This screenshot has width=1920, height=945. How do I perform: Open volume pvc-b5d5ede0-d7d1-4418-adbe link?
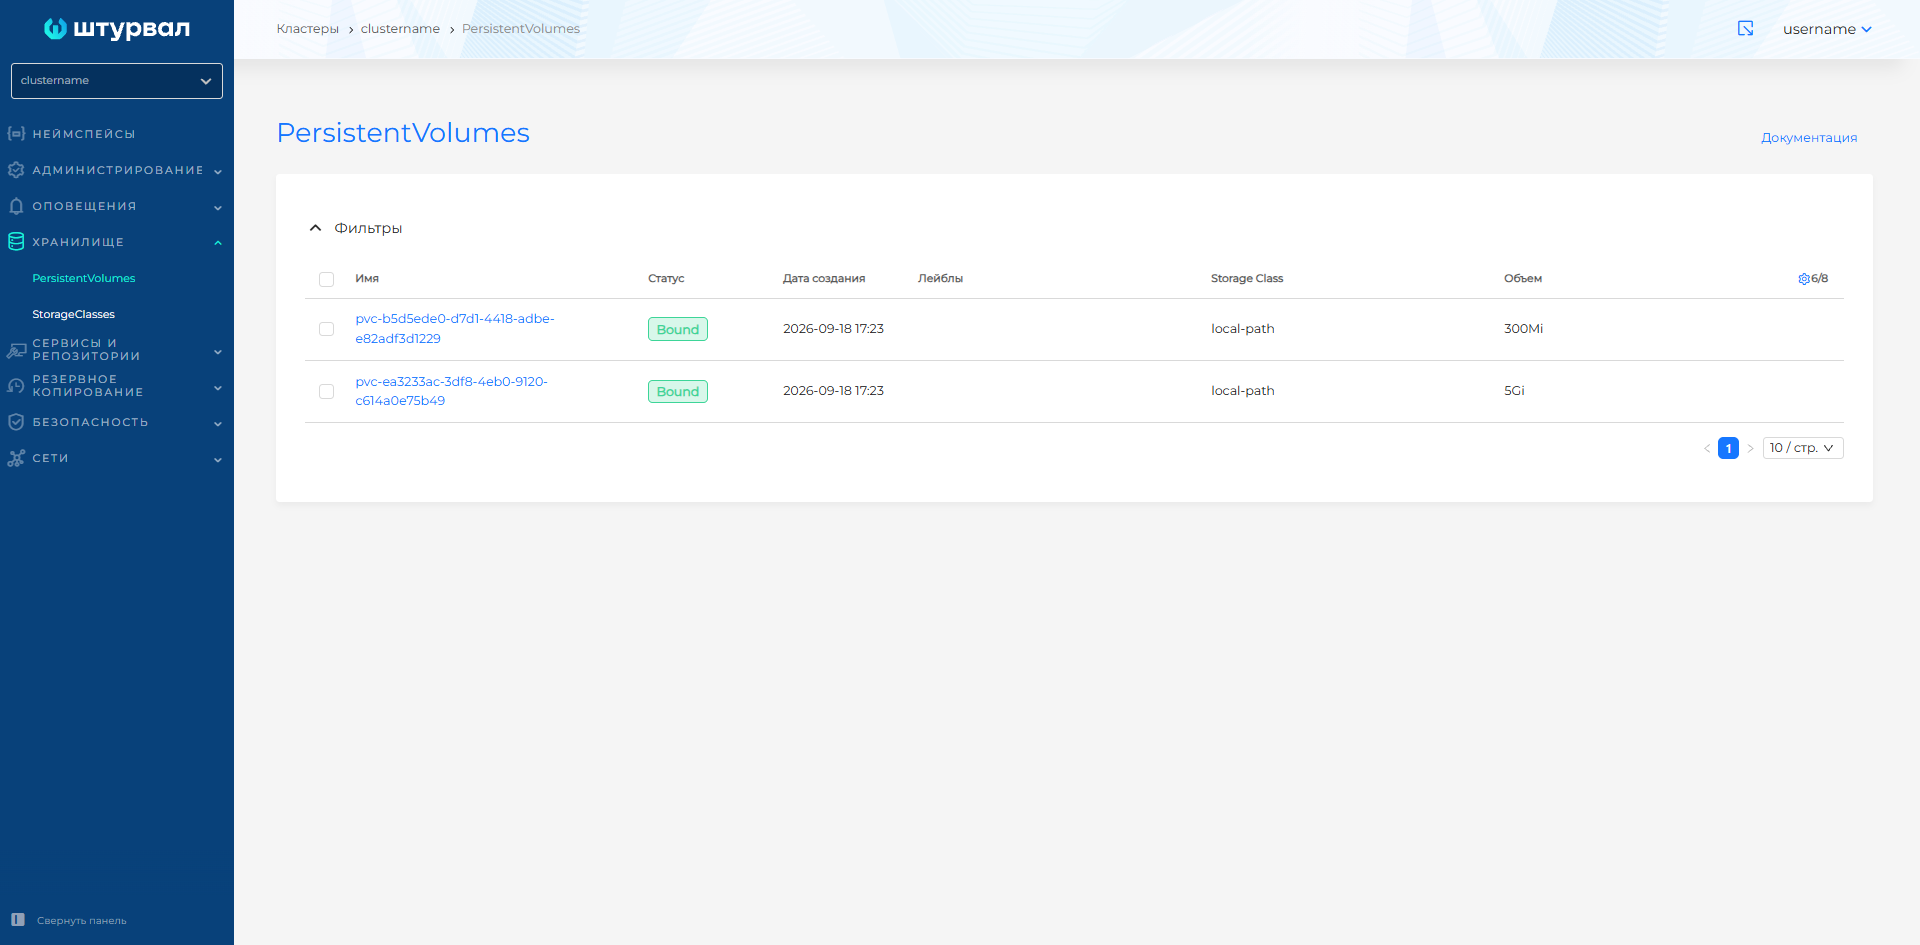click(455, 329)
